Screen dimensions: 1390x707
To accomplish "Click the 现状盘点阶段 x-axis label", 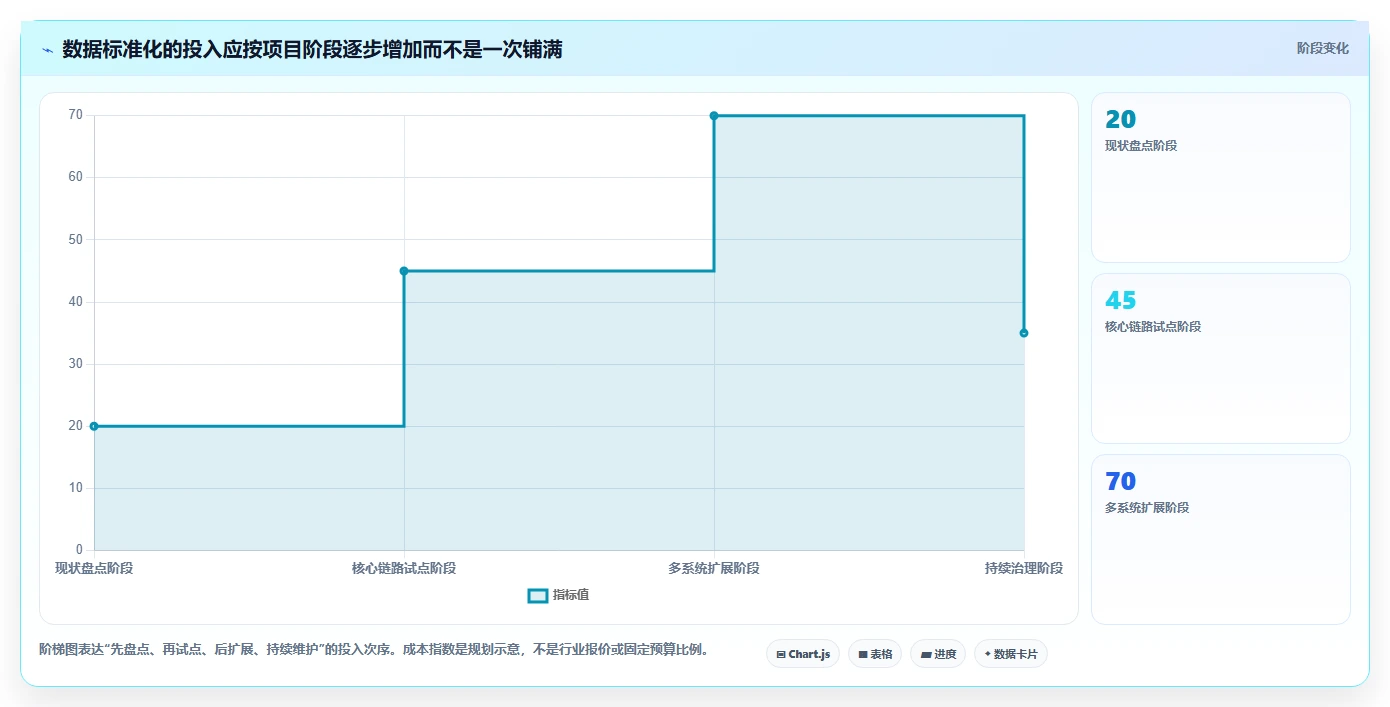I will (x=94, y=569).
